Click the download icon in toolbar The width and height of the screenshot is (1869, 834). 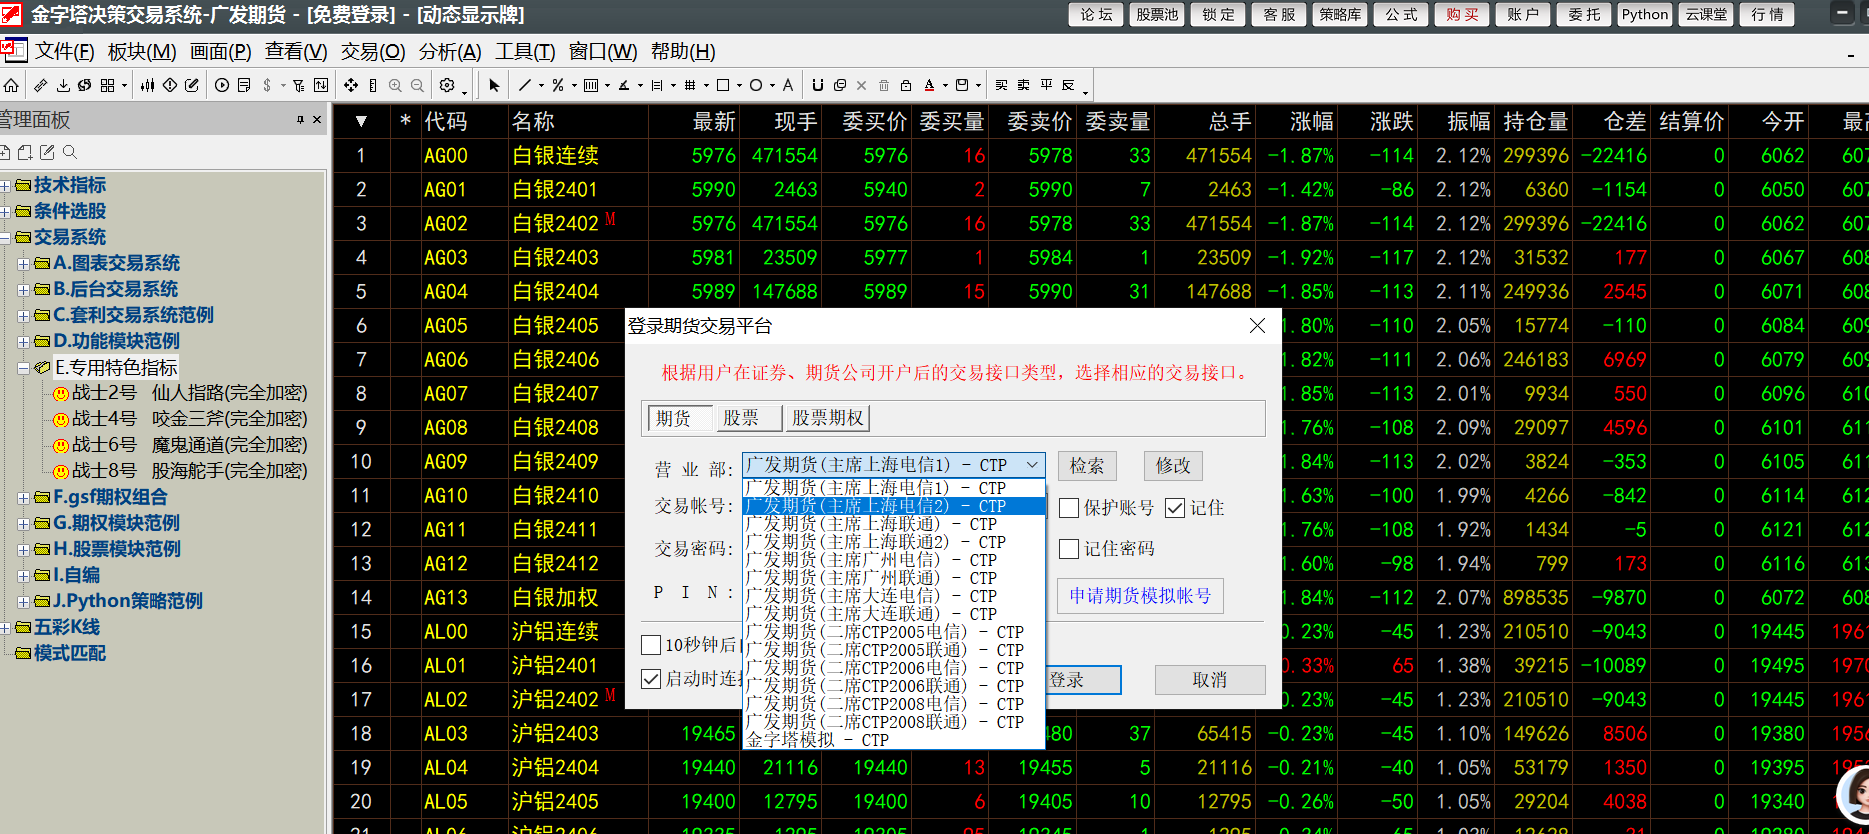pos(63,86)
